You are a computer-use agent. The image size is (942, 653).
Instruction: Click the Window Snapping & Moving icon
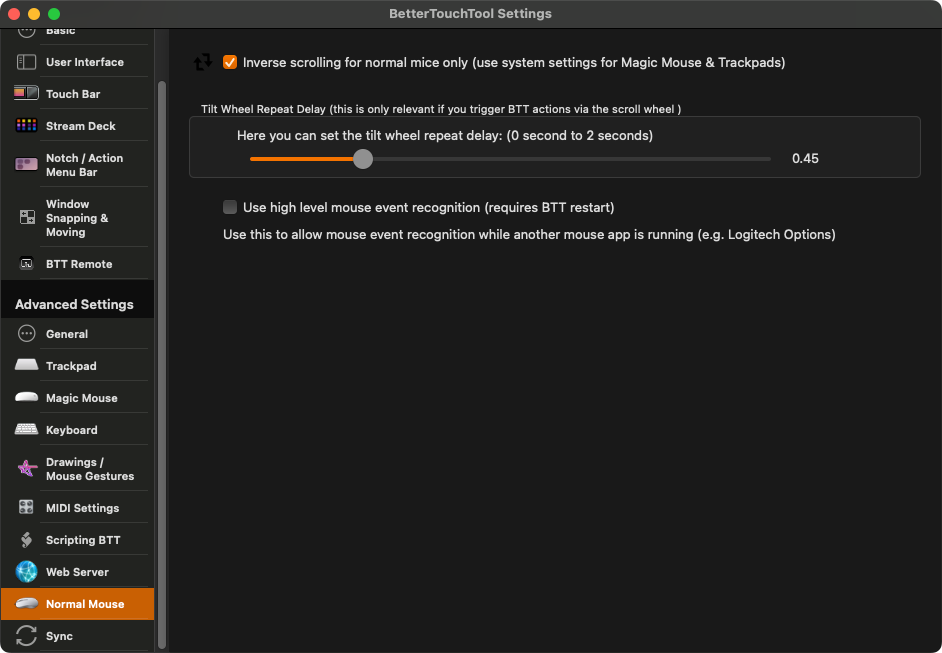27,218
